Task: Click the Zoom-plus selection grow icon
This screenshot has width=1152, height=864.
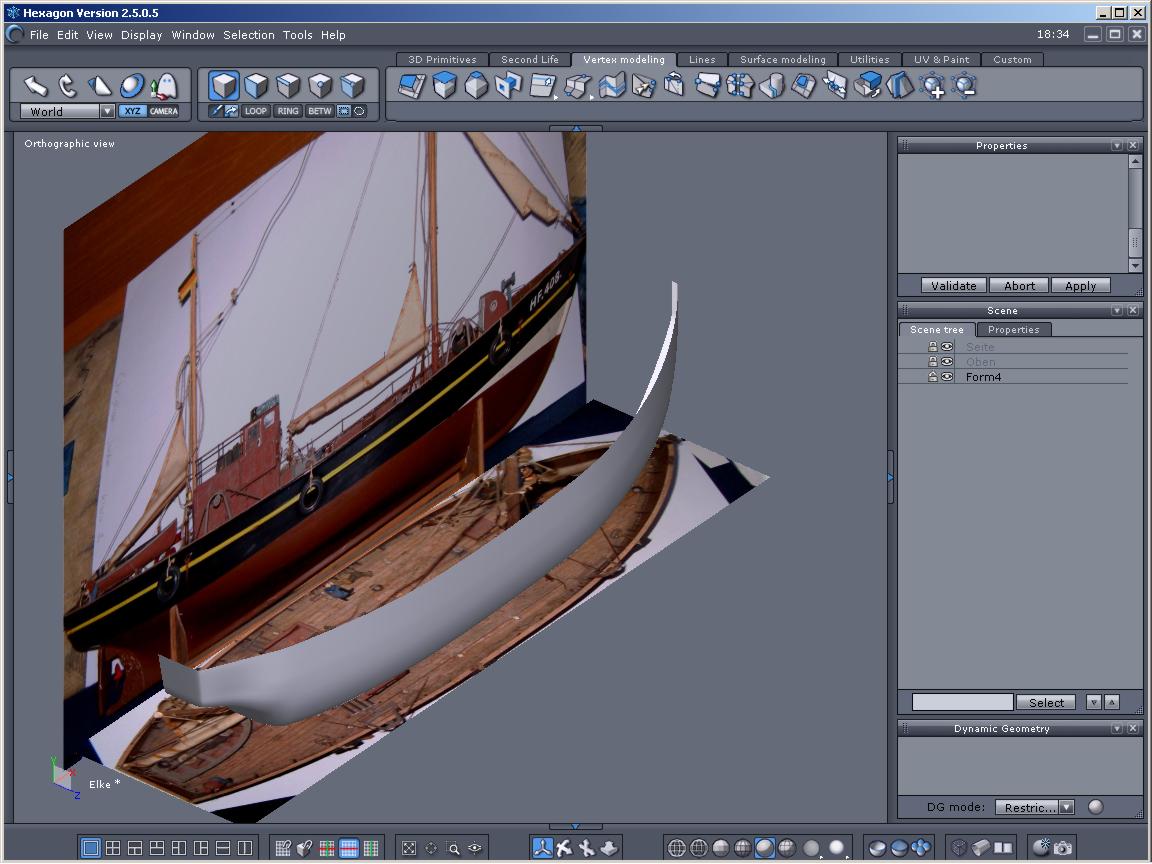Action: pyautogui.click(x=933, y=86)
